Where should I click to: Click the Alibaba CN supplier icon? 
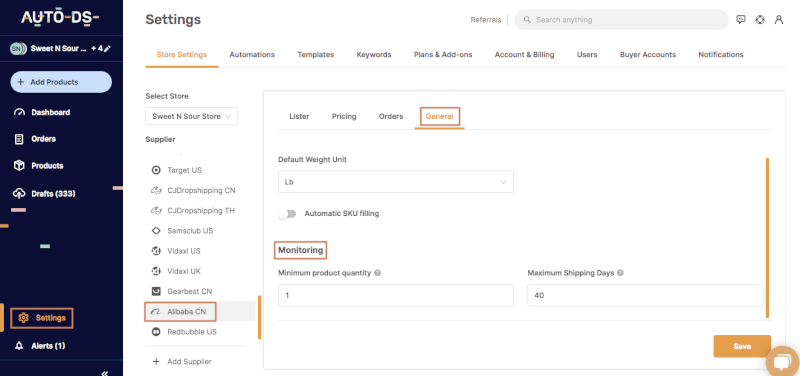[155, 311]
